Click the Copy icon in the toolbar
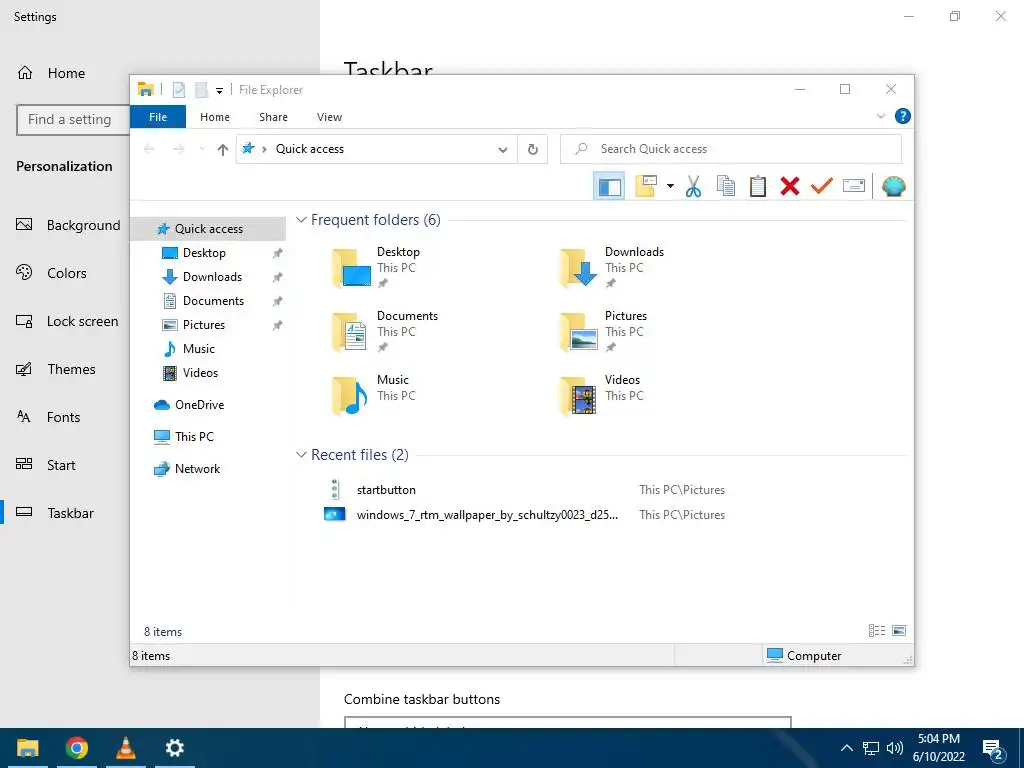 pos(726,186)
